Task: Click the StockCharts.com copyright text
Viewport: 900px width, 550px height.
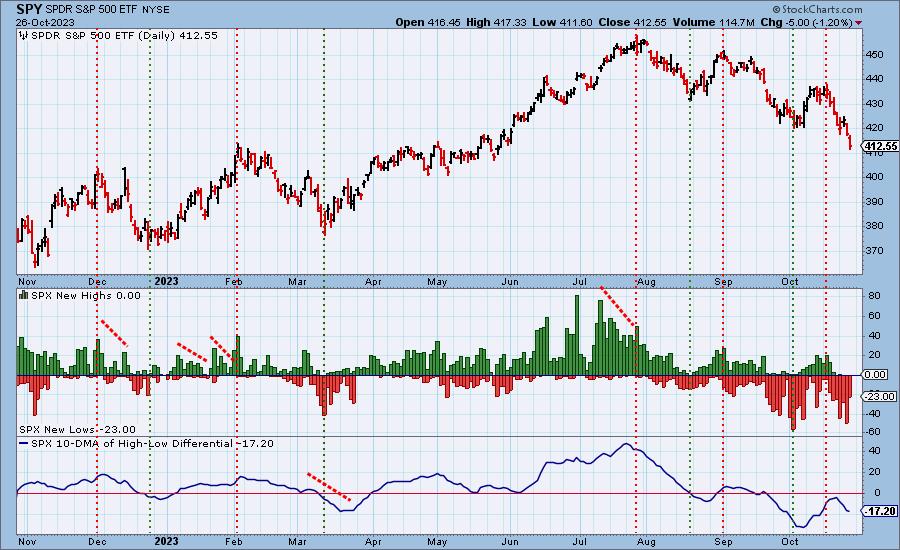Action: [x=817, y=9]
